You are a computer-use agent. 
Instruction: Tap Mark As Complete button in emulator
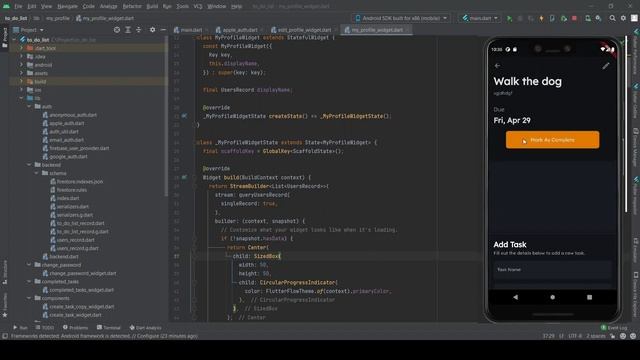click(552, 140)
